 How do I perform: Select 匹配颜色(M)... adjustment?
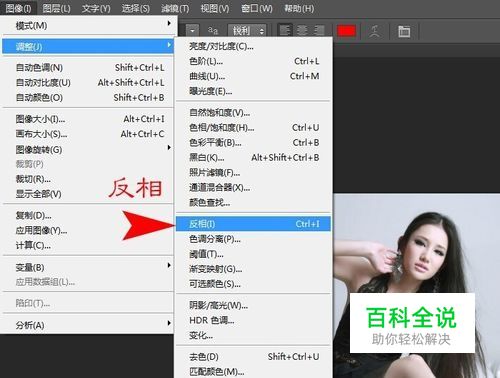[253, 371]
